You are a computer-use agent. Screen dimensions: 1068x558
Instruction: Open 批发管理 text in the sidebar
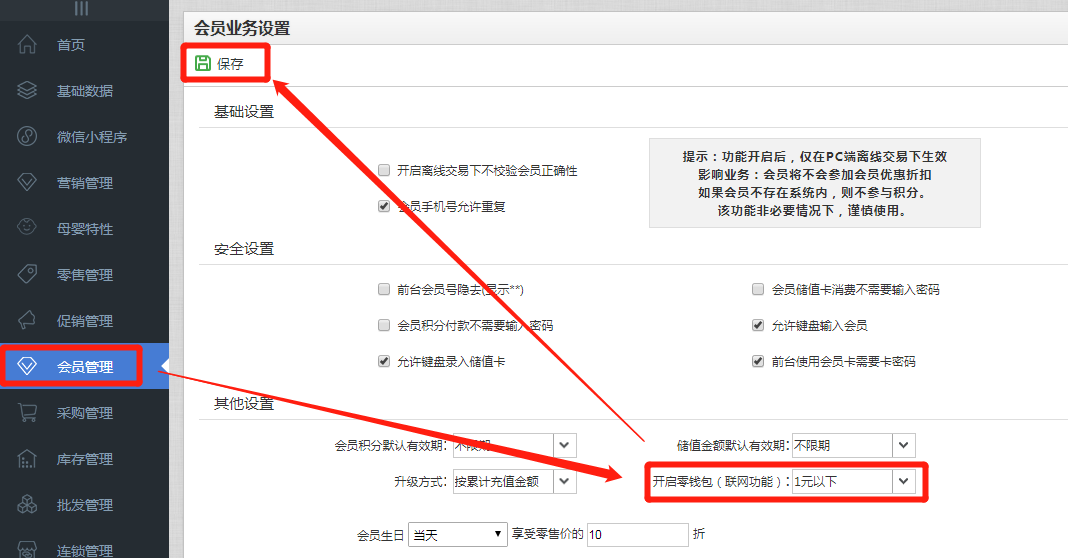[84, 506]
